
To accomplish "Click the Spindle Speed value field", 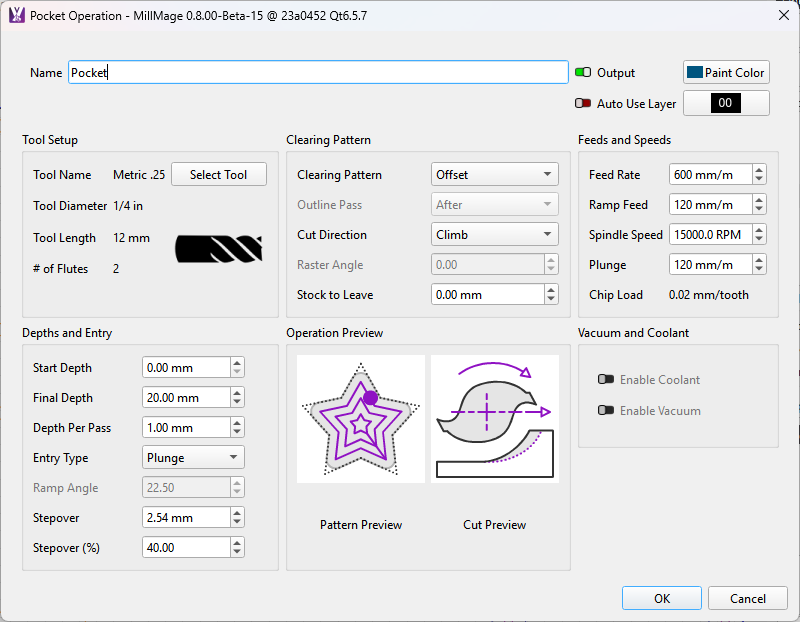I will (710, 235).
